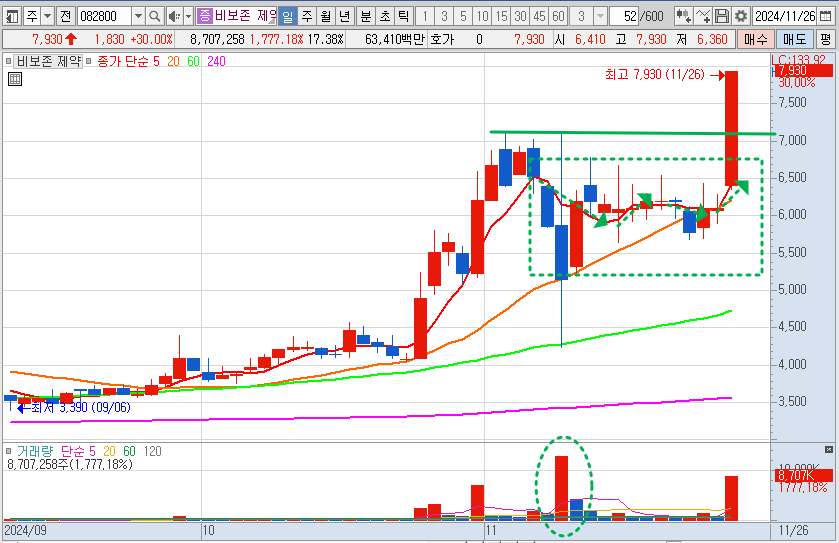
Task: Select the 초 second chart period
Action: click(x=385, y=17)
